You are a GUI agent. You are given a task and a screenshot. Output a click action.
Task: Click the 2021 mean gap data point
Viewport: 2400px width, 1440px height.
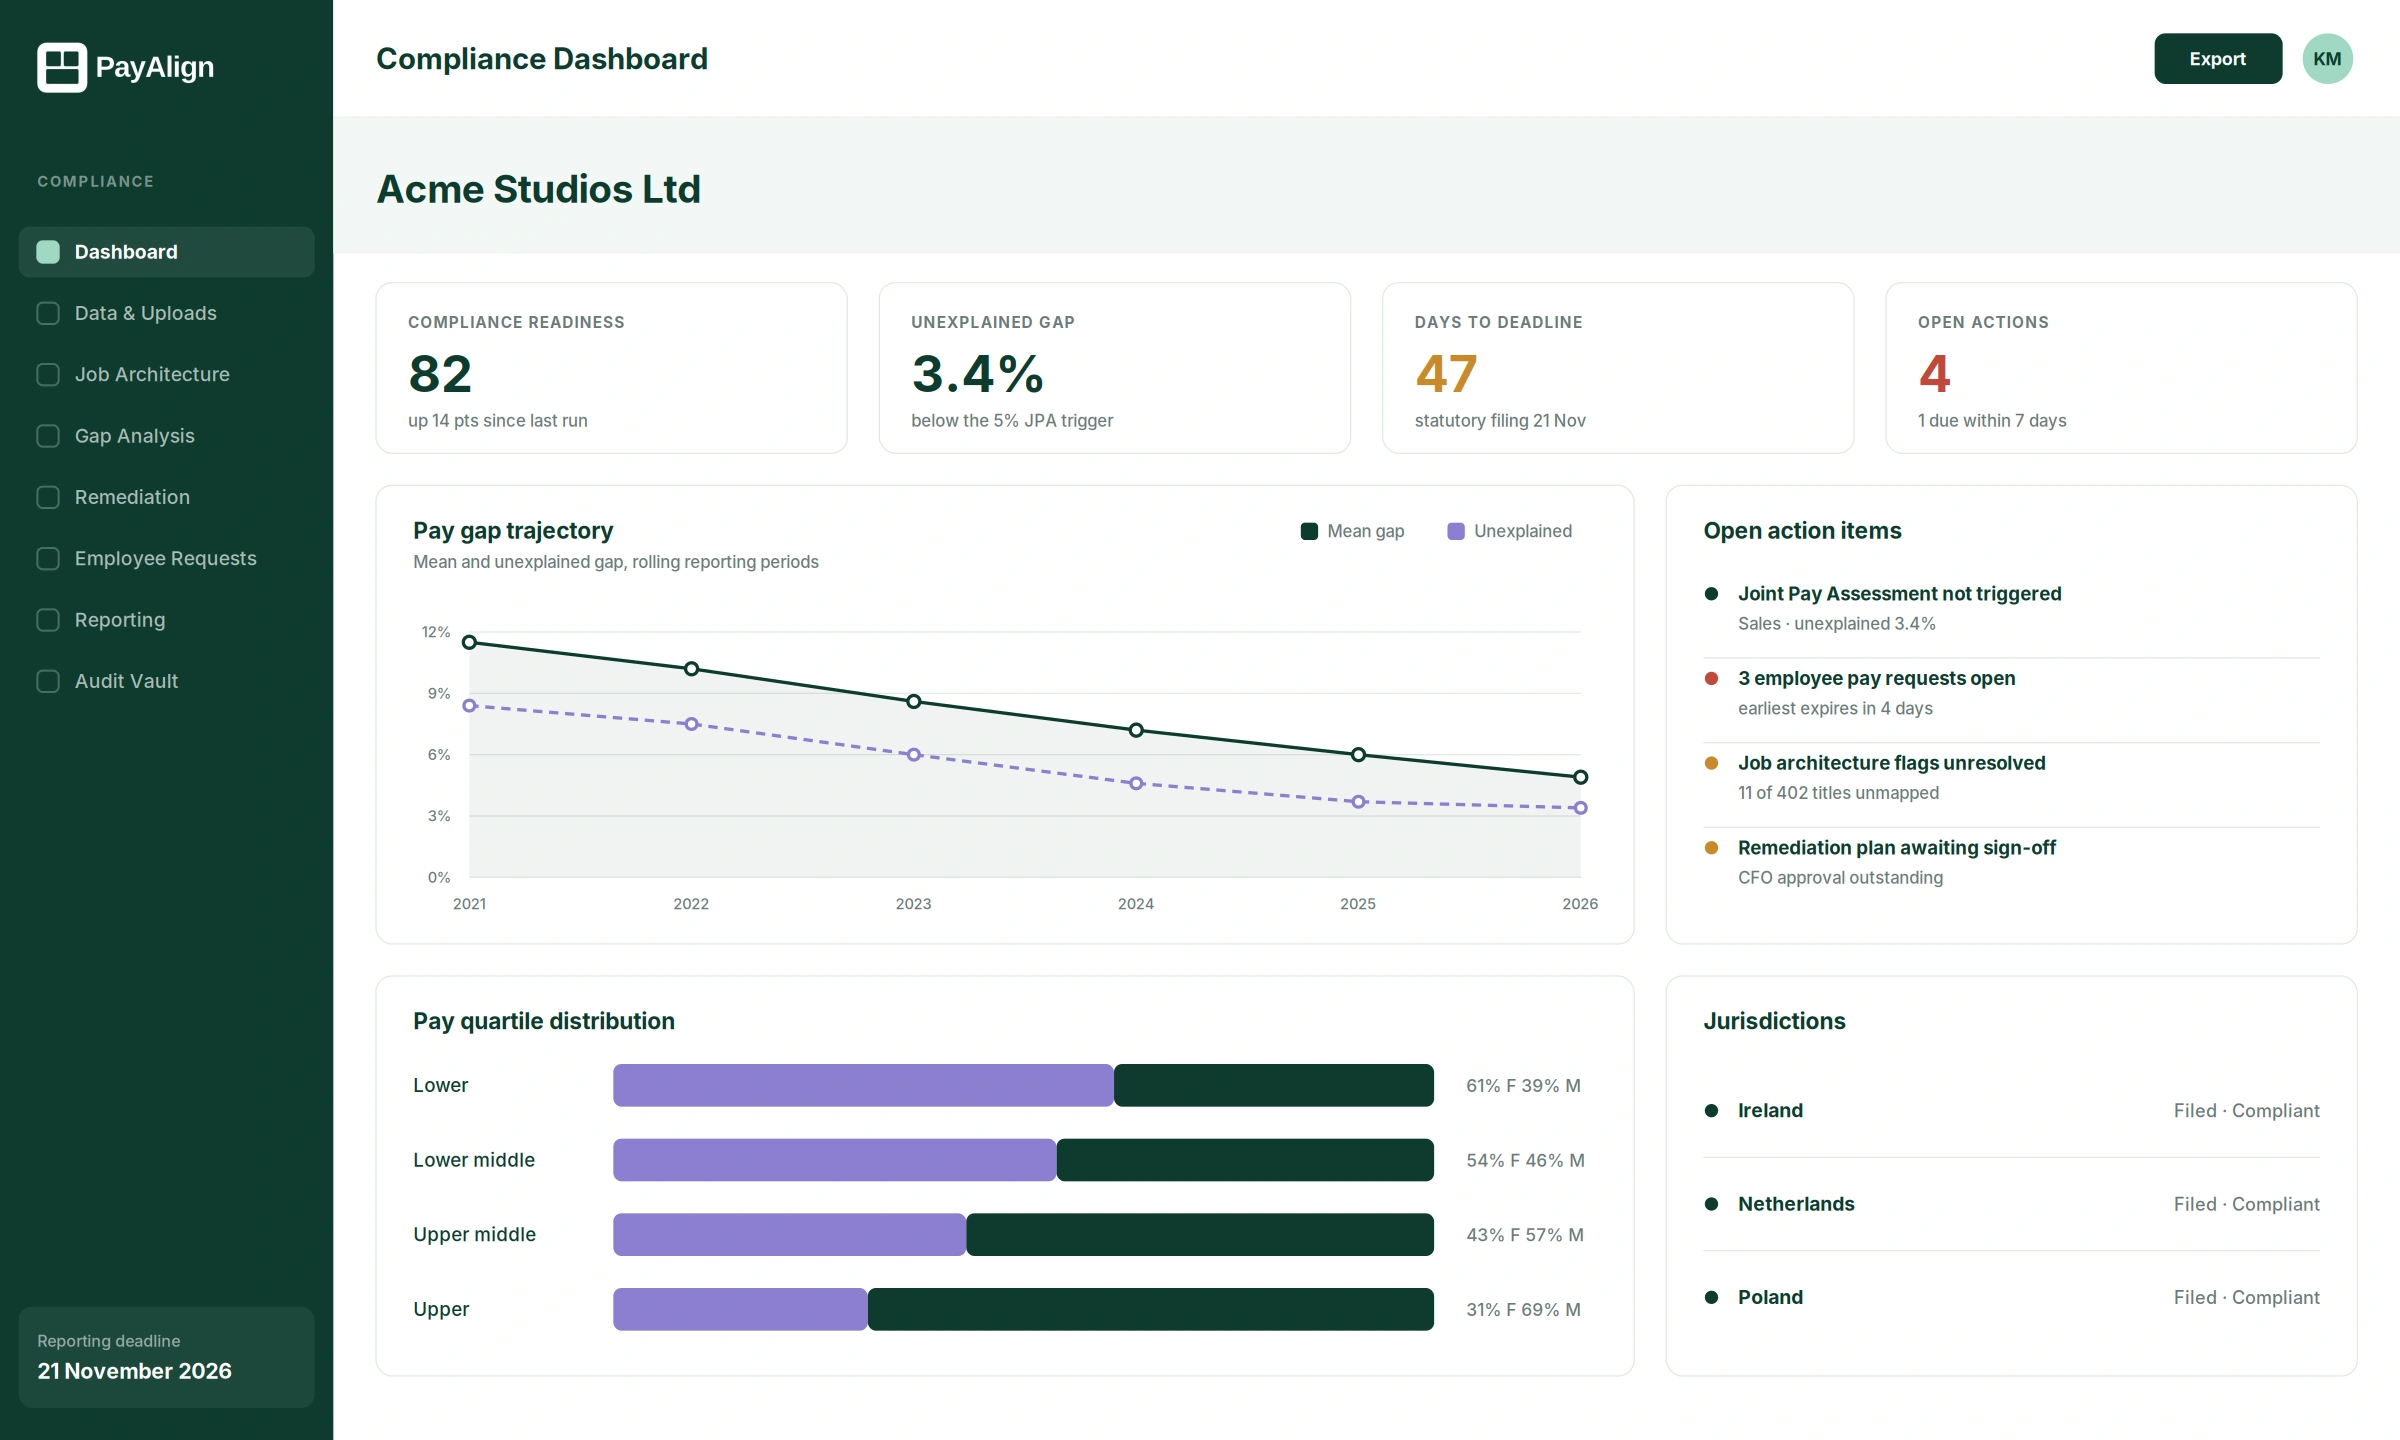469,642
